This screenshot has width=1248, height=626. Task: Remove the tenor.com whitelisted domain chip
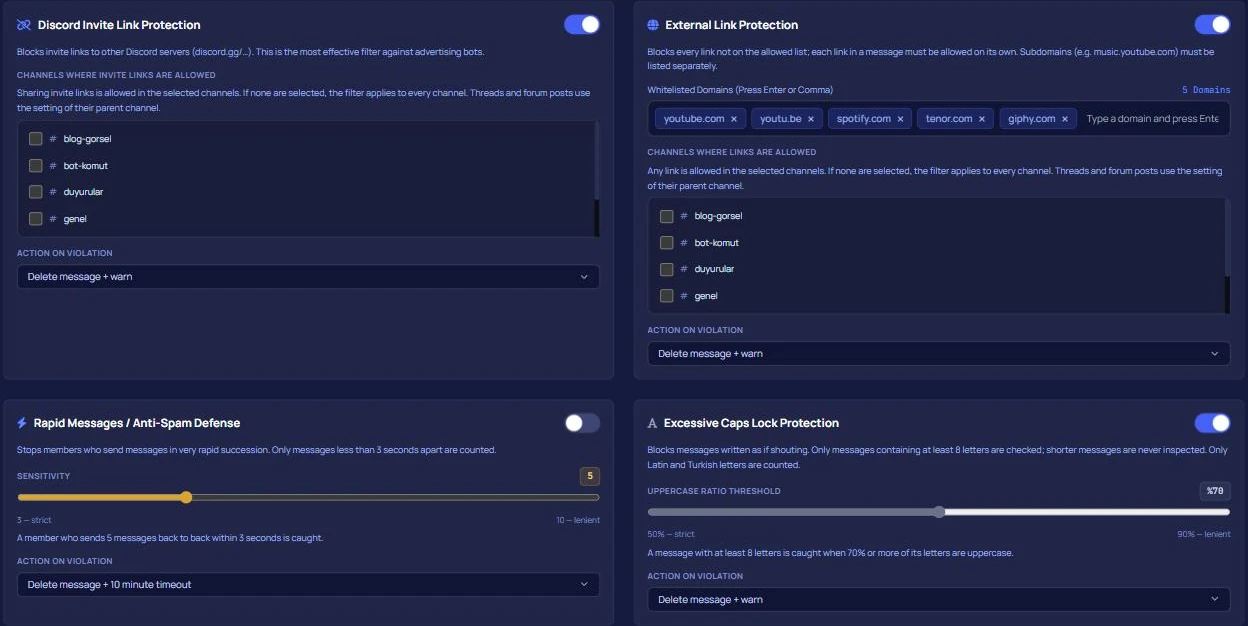pos(981,119)
